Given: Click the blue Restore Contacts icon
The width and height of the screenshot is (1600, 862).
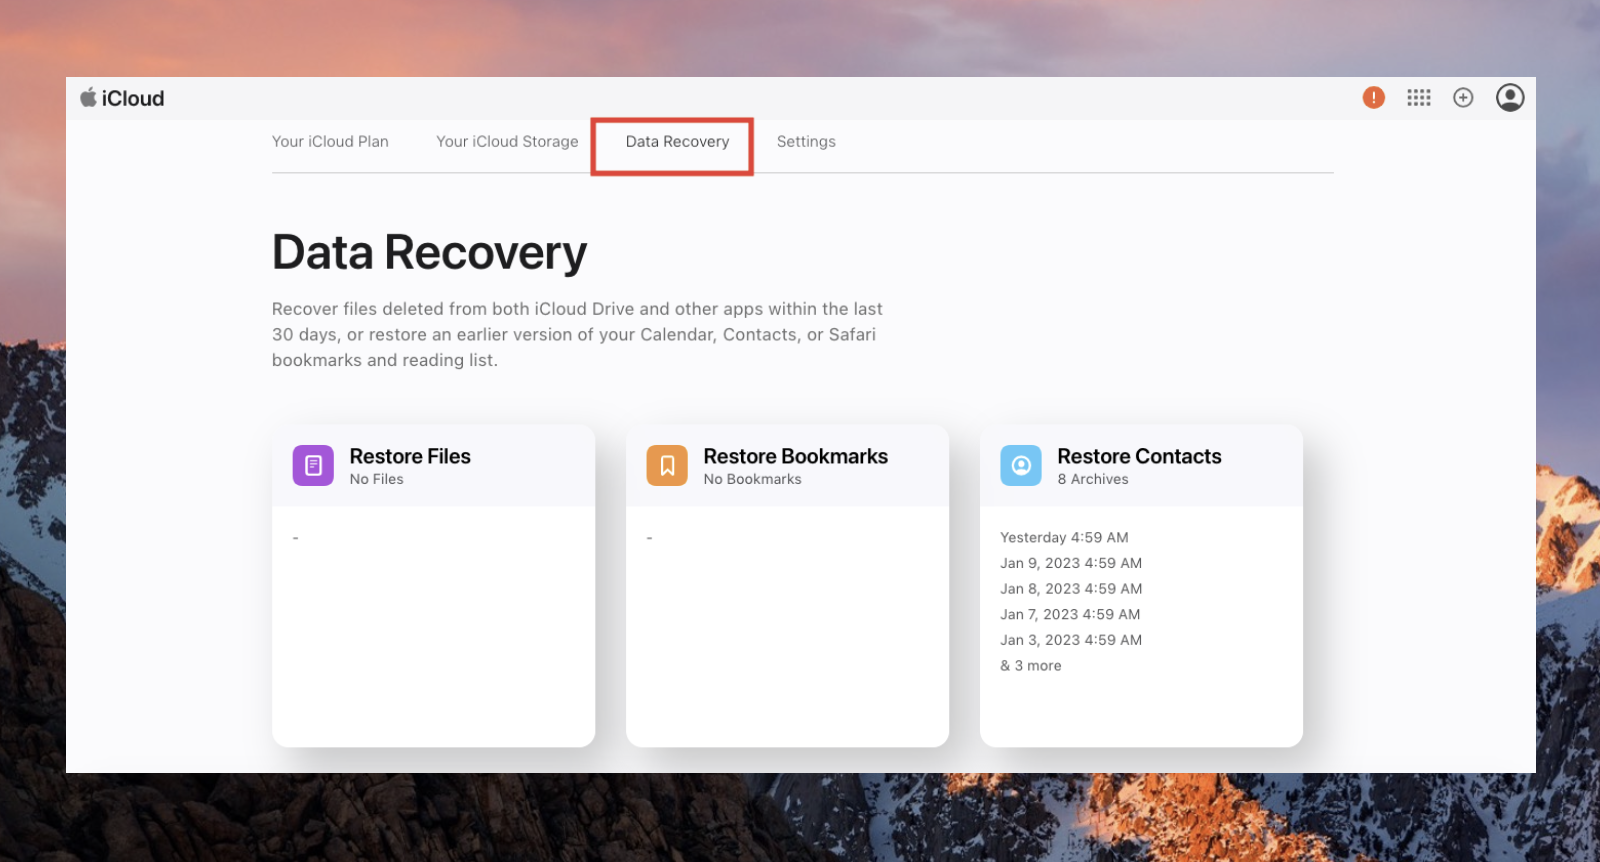Looking at the screenshot, I should coord(1021,465).
